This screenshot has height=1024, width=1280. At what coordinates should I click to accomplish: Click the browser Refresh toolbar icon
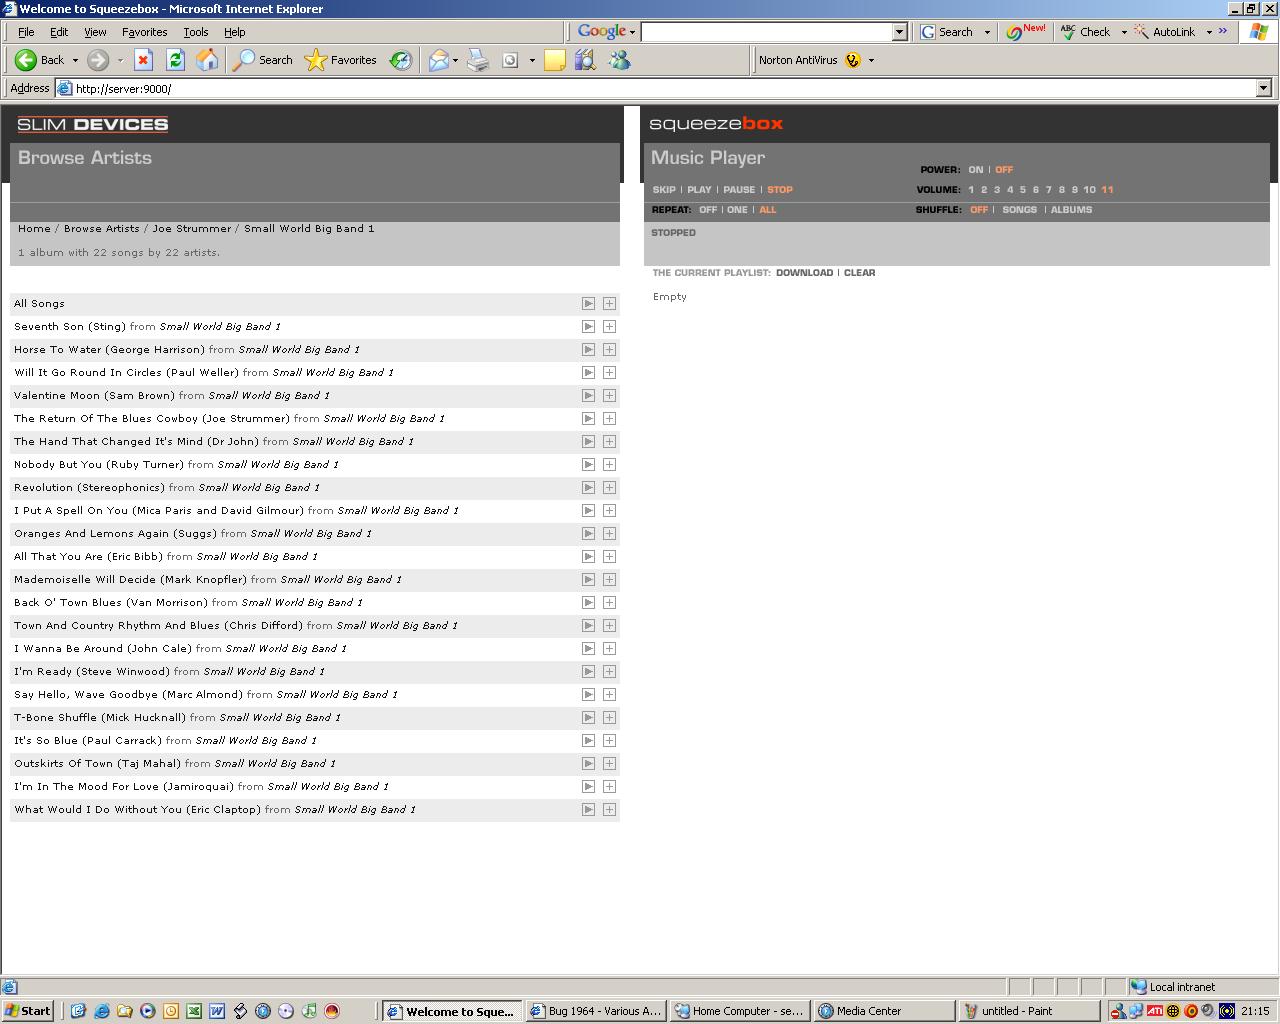(x=175, y=60)
